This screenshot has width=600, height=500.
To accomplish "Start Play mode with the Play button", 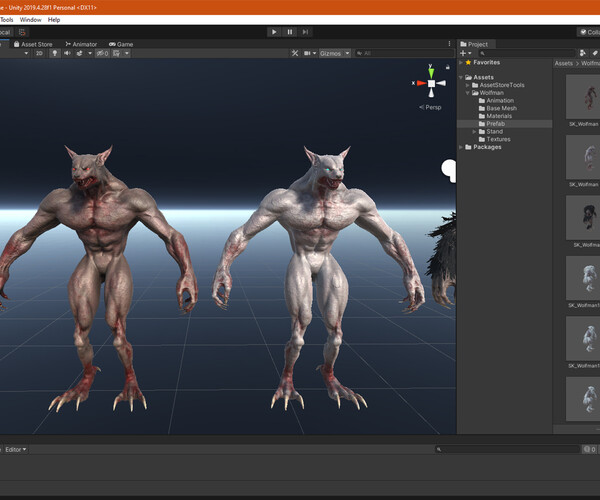I will [x=274, y=32].
